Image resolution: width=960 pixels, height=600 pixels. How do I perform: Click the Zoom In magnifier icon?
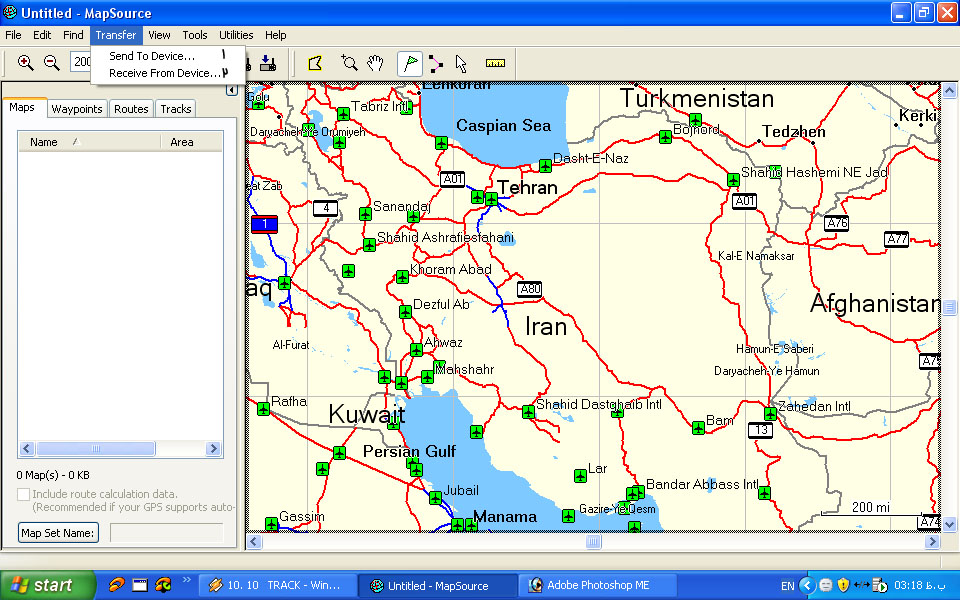[26, 63]
